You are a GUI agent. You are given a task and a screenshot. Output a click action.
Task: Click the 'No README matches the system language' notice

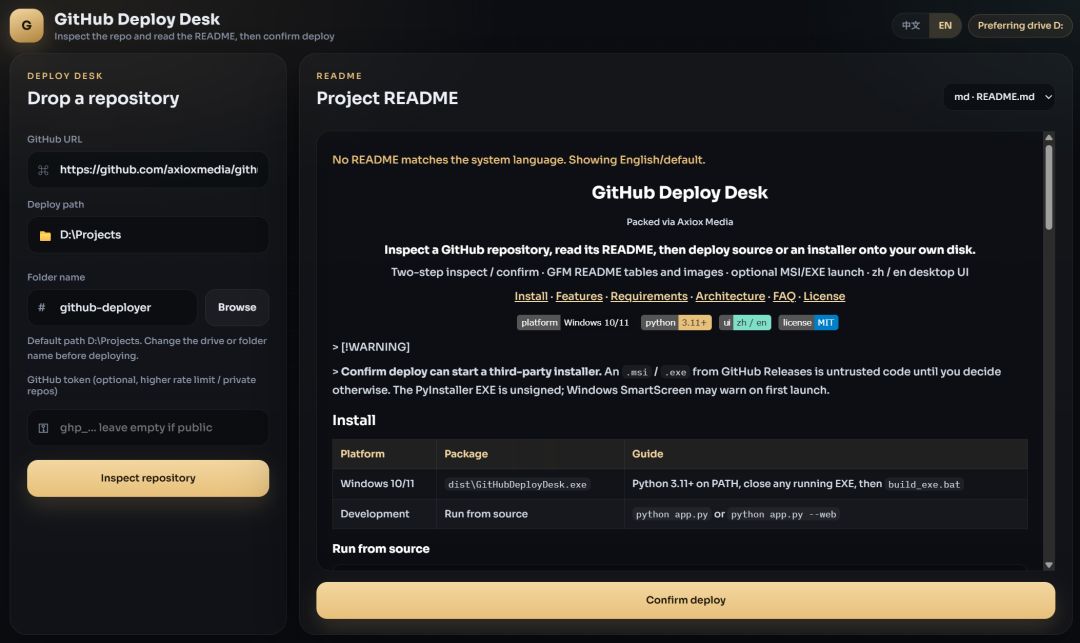(519, 160)
